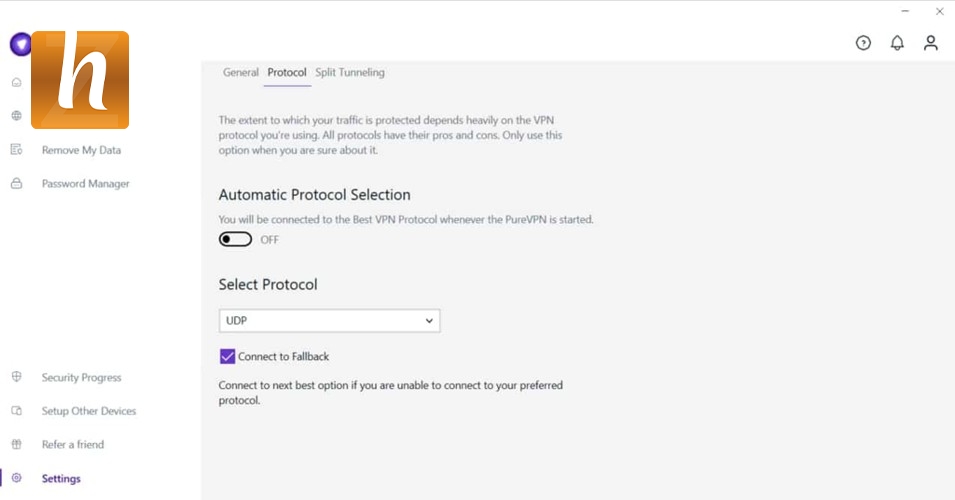Viewport: 955px width, 500px height.
Task: Minimize the PureVPN window
Action: tap(904, 12)
